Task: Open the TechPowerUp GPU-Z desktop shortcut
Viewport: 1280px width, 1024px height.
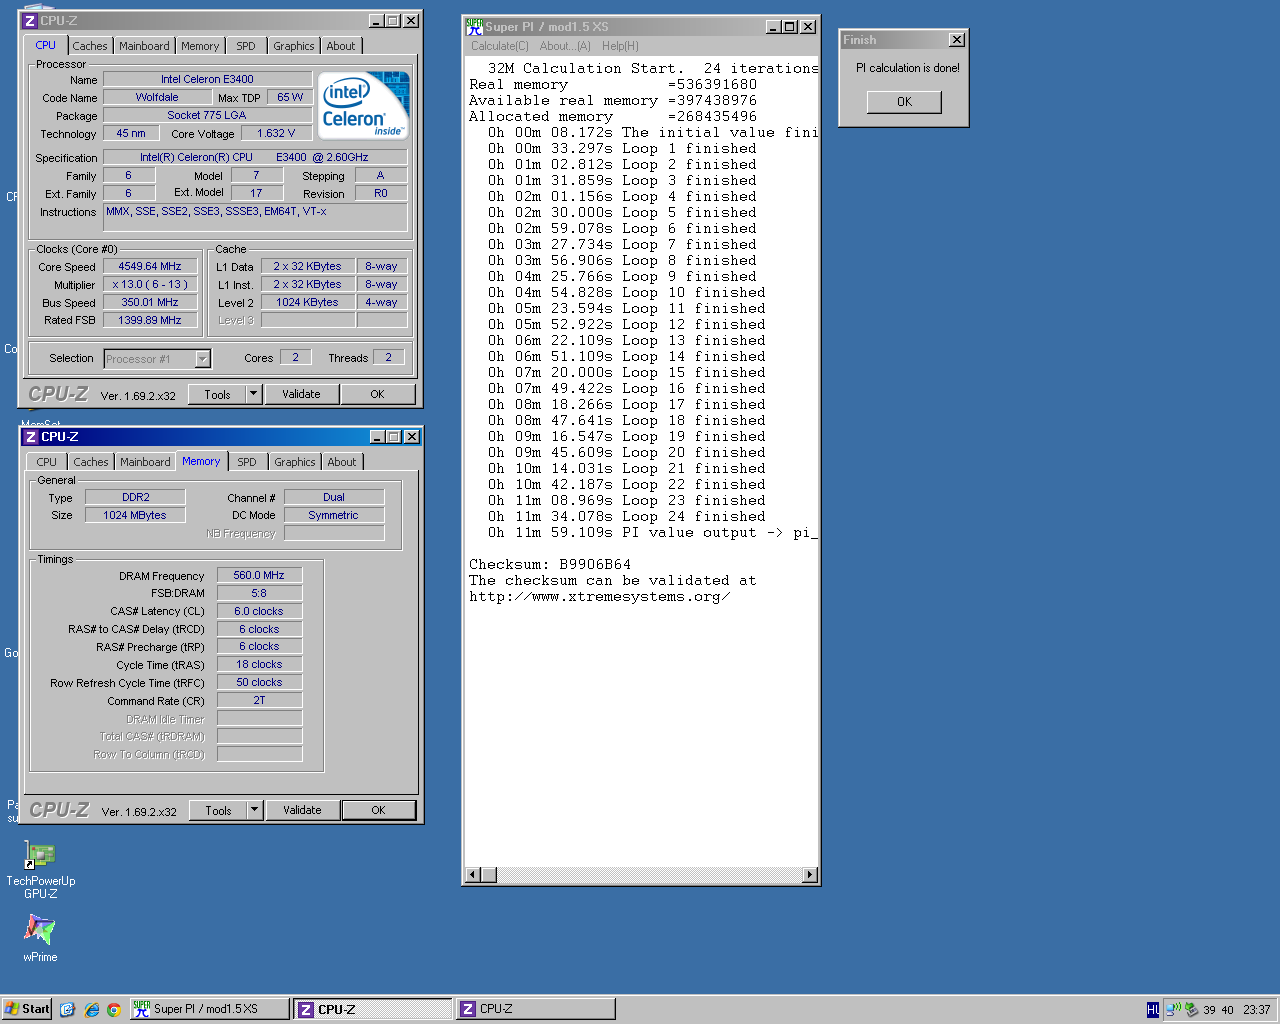Action: click(x=40, y=868)
